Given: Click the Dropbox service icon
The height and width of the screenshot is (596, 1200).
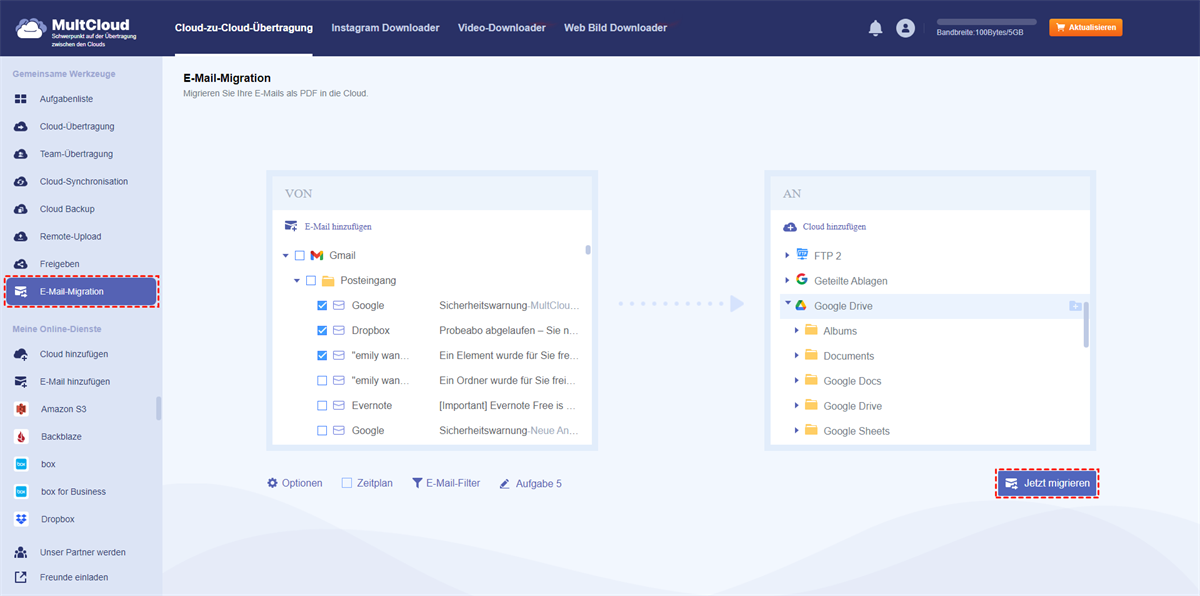Looking at the screenshot, I should pyautogui.click(x=21, y=519).
